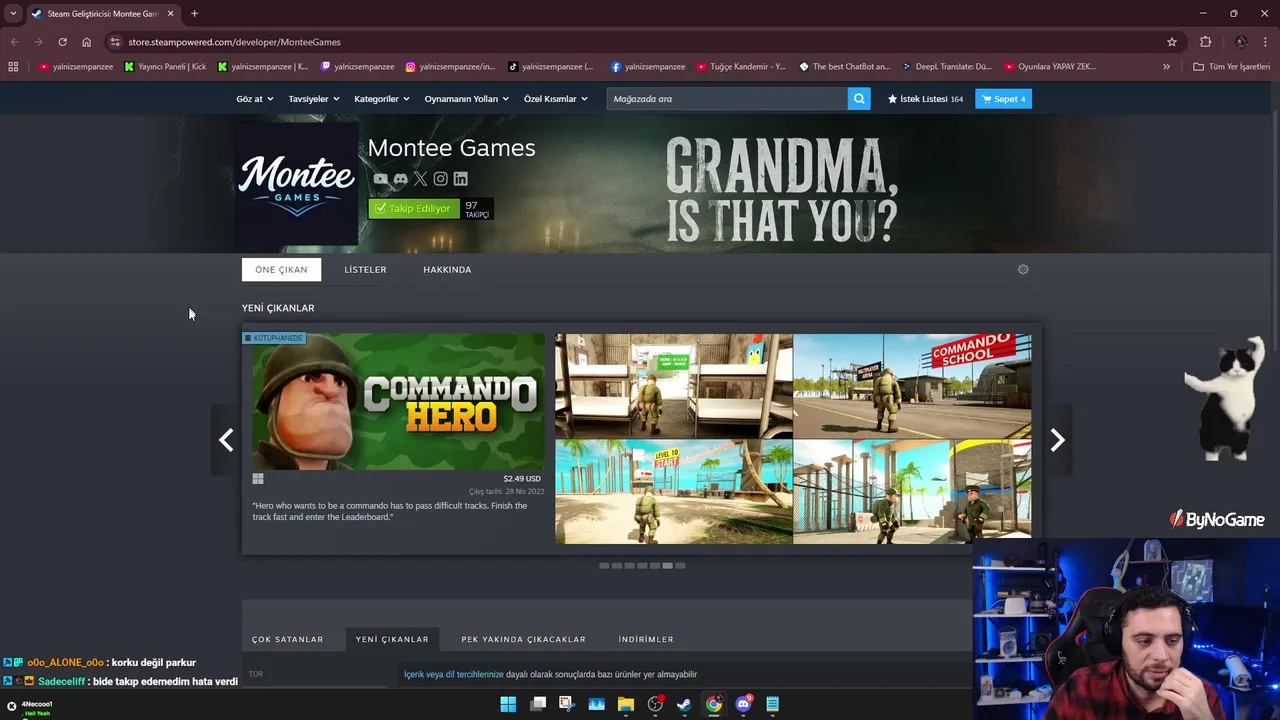Viewport: 1280px width, 720px height.
Task: Open Notepad from the taskbar
Action: click(772, 704)
